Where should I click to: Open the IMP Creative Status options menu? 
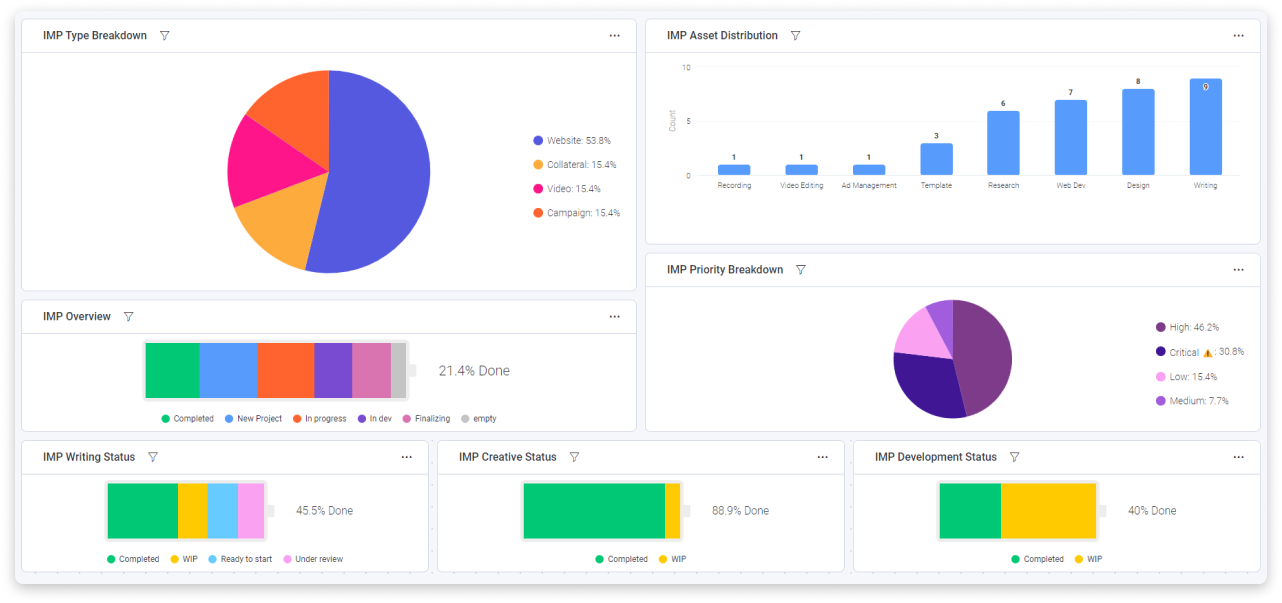coord(823,457)
